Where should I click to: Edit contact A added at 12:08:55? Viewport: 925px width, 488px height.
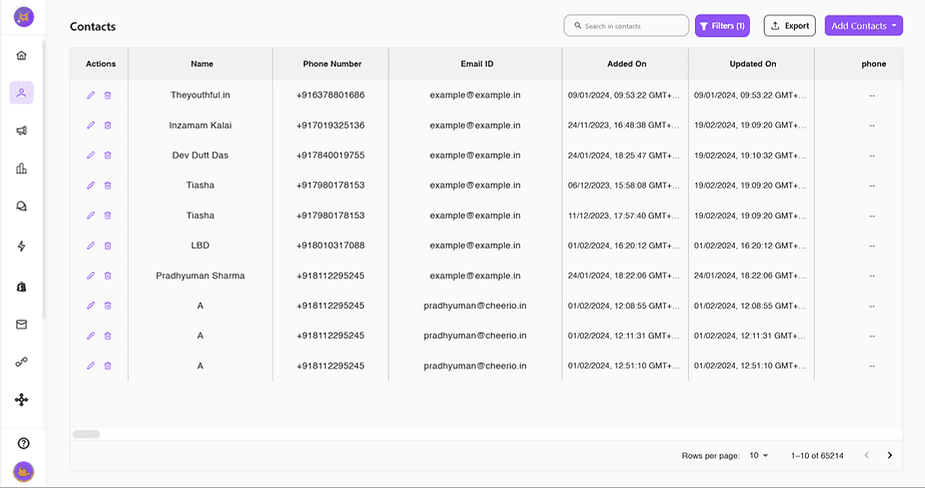tap(91, 306)
